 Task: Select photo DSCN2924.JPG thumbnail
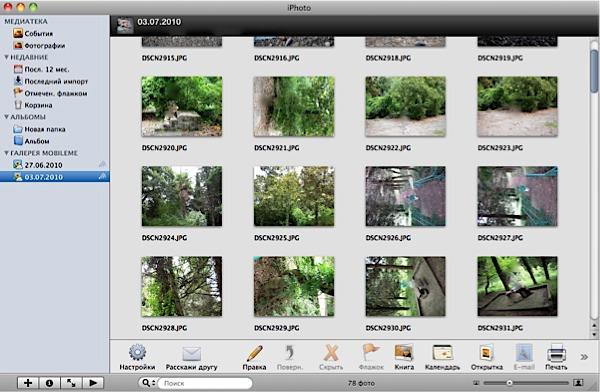point(182,196)
